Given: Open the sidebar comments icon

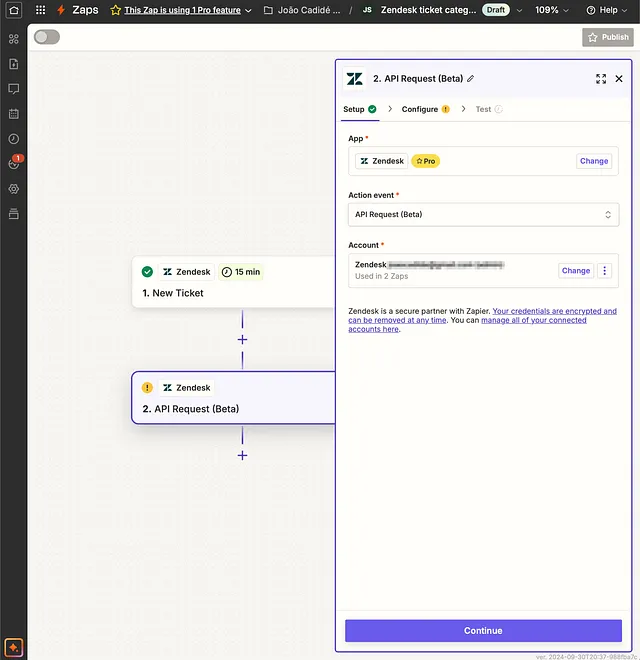Looking at the screenshot, I should (x=13, y=89).
